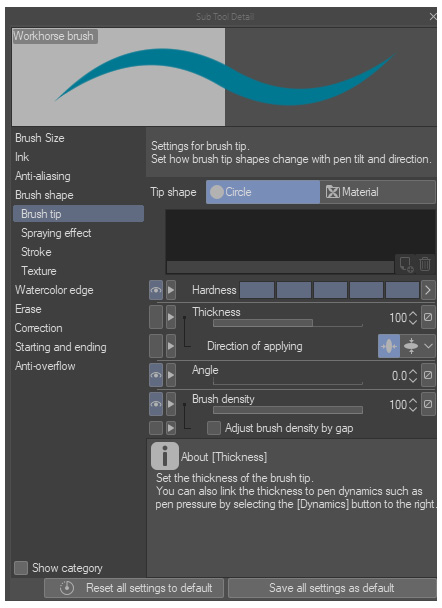
Task: Click Save all settings as default
Action: tap(332, 588)
